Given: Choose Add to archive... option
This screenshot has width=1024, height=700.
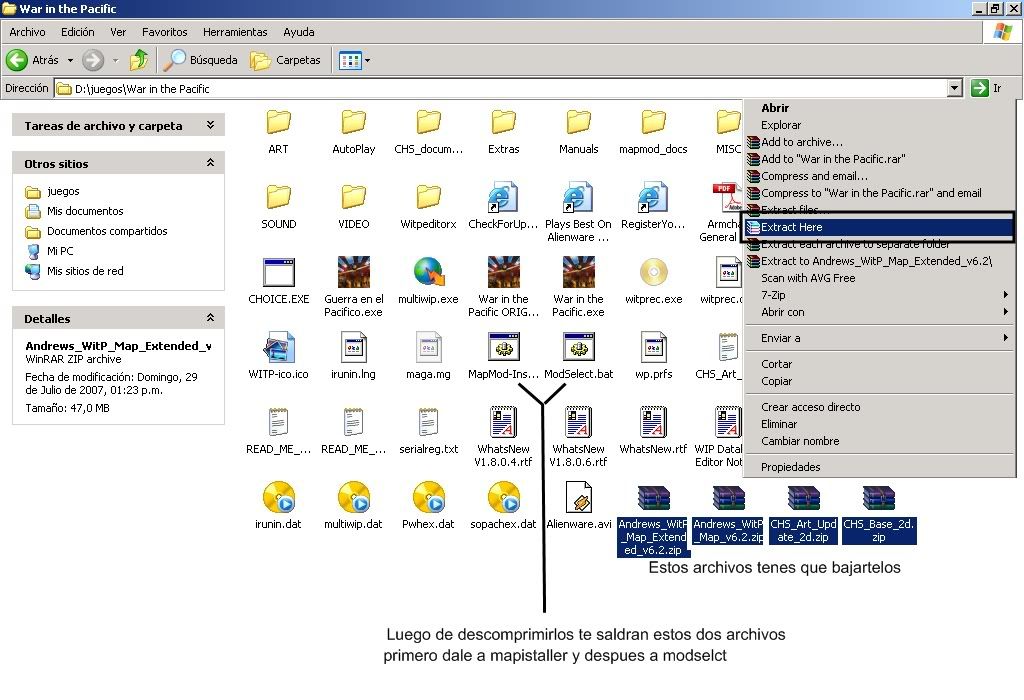Looking at the screenshot, I should 880,142.
